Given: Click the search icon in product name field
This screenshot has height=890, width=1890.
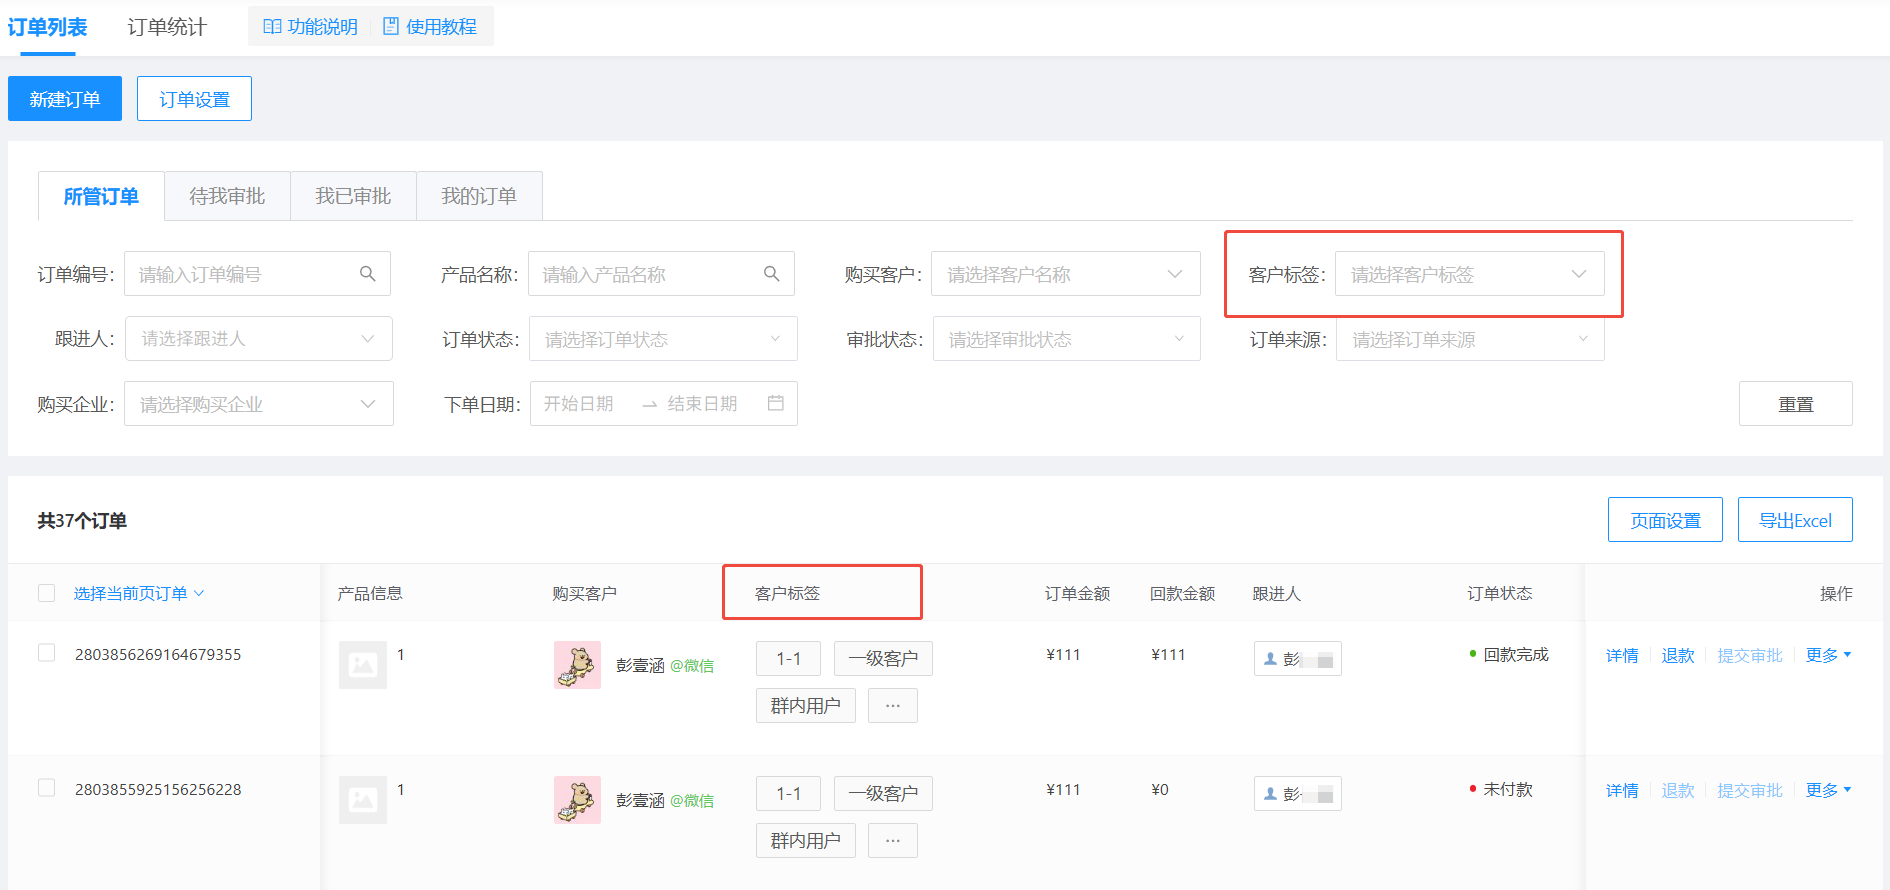Looking at the screenshot, I should pos(771,274).
